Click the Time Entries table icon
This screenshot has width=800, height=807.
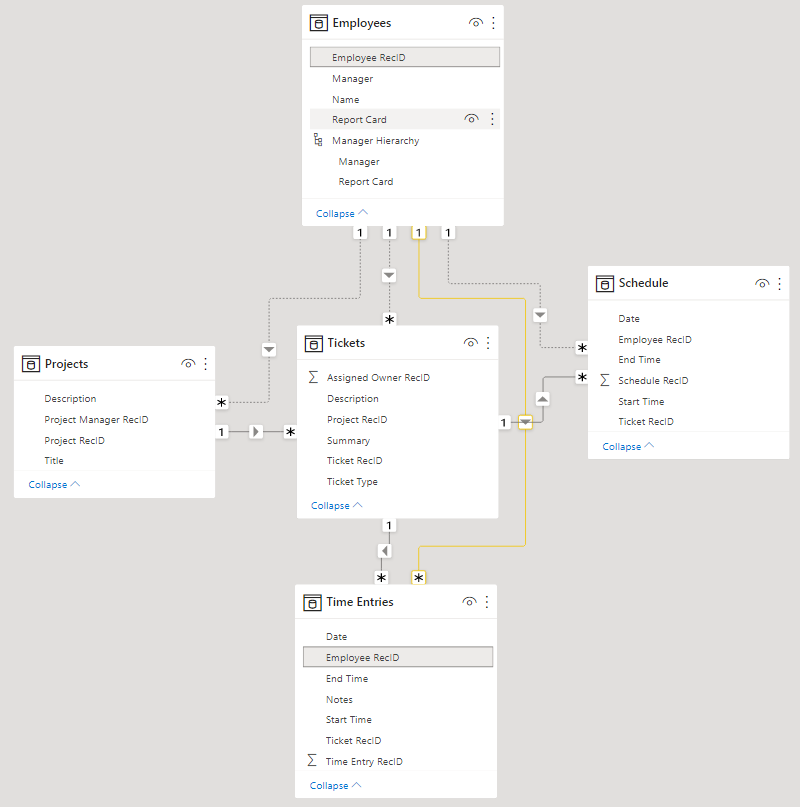(312, 602)
